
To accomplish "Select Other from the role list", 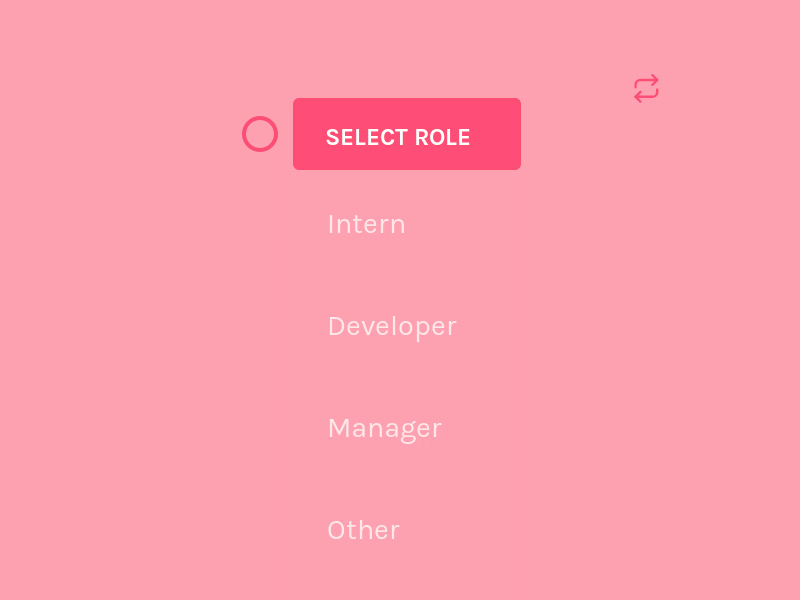I will 363,530.
